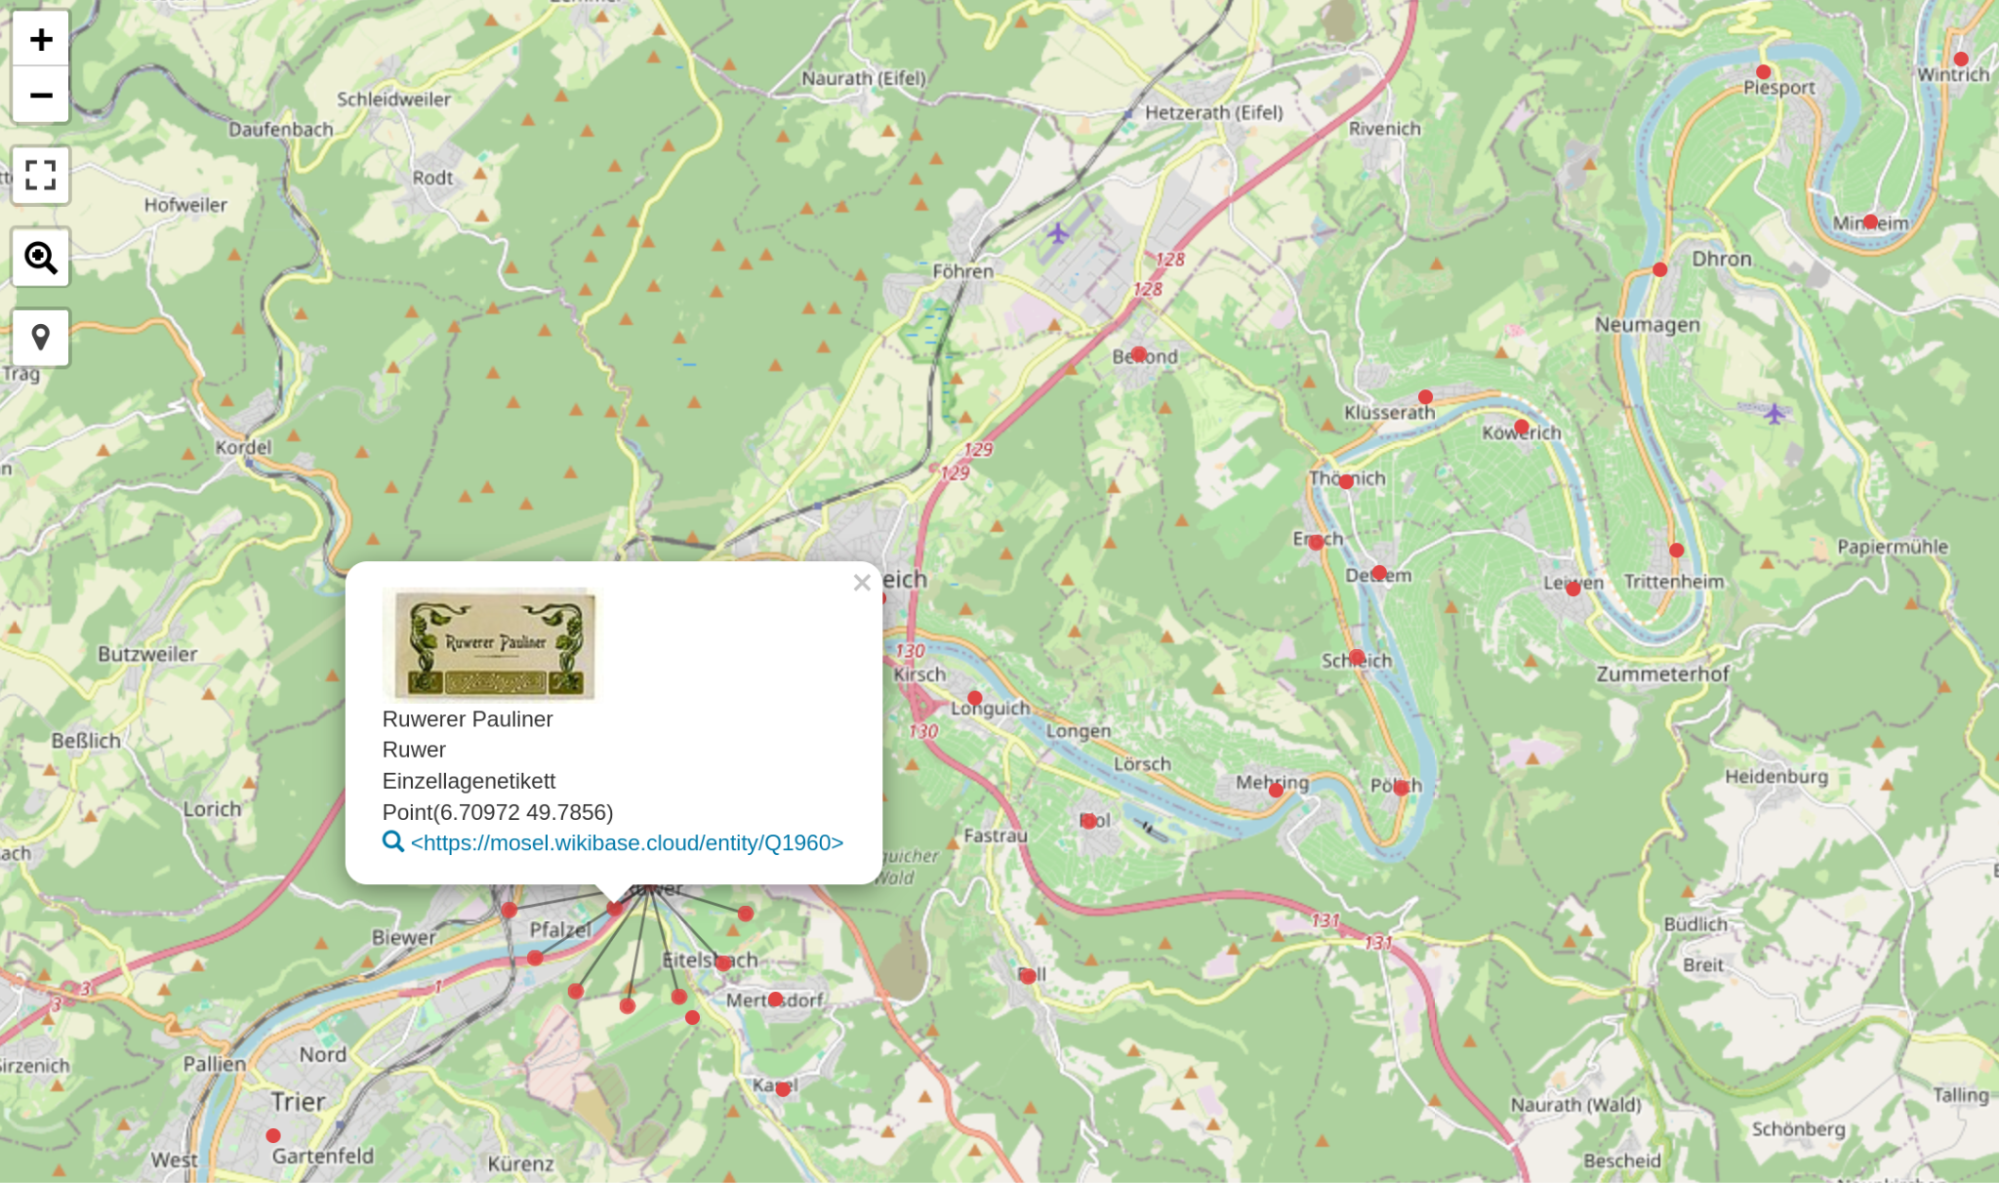This screenshot has width=1999, height=1184.
Task: Zoom in on the map
Action: click(41, 40)
